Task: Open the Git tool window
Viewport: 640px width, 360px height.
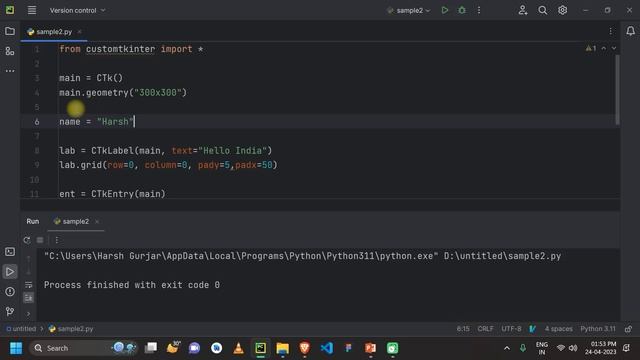Action: tap(10, 311)
